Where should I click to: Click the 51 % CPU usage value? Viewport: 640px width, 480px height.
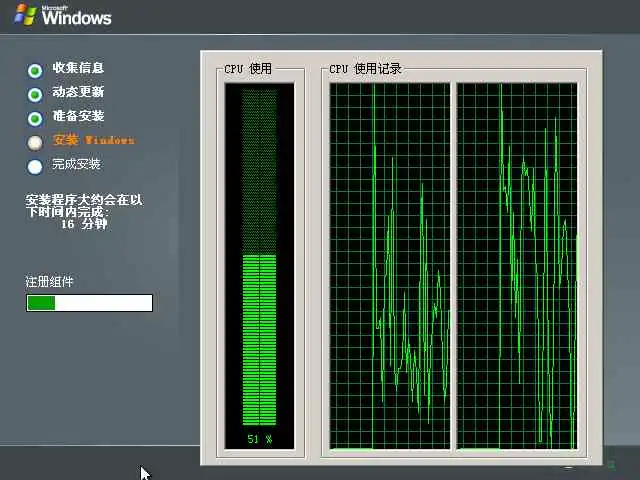pos(260,440)
